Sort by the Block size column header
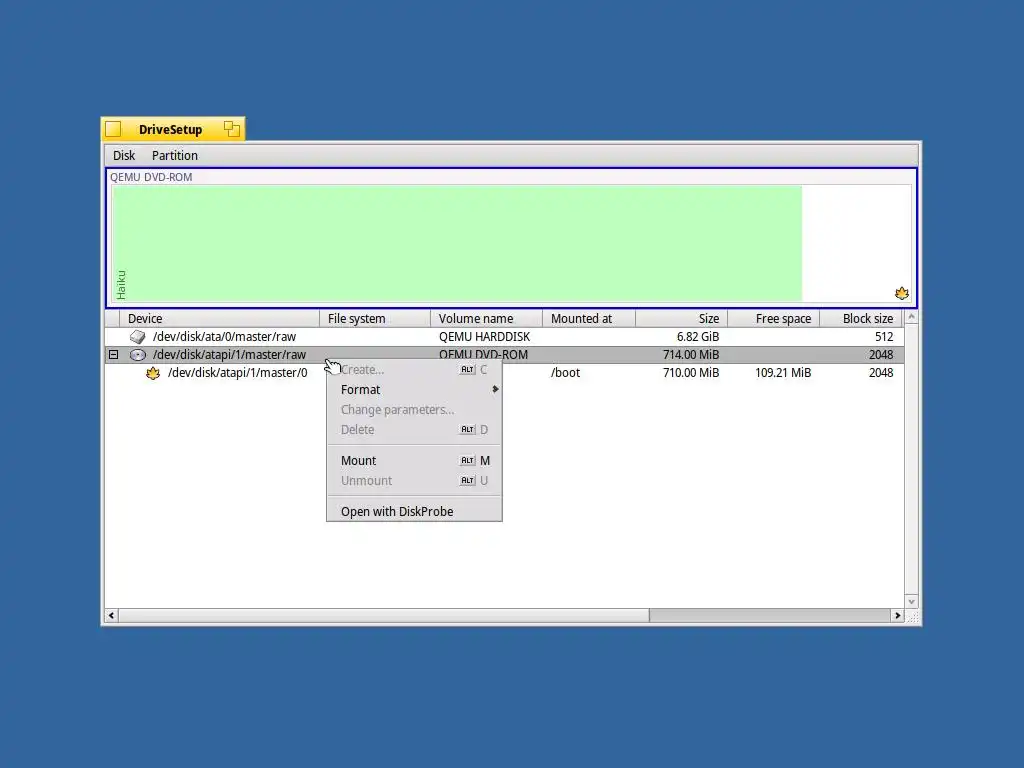Viewport: 1024px width, 768px height. (x=861, y=319)
